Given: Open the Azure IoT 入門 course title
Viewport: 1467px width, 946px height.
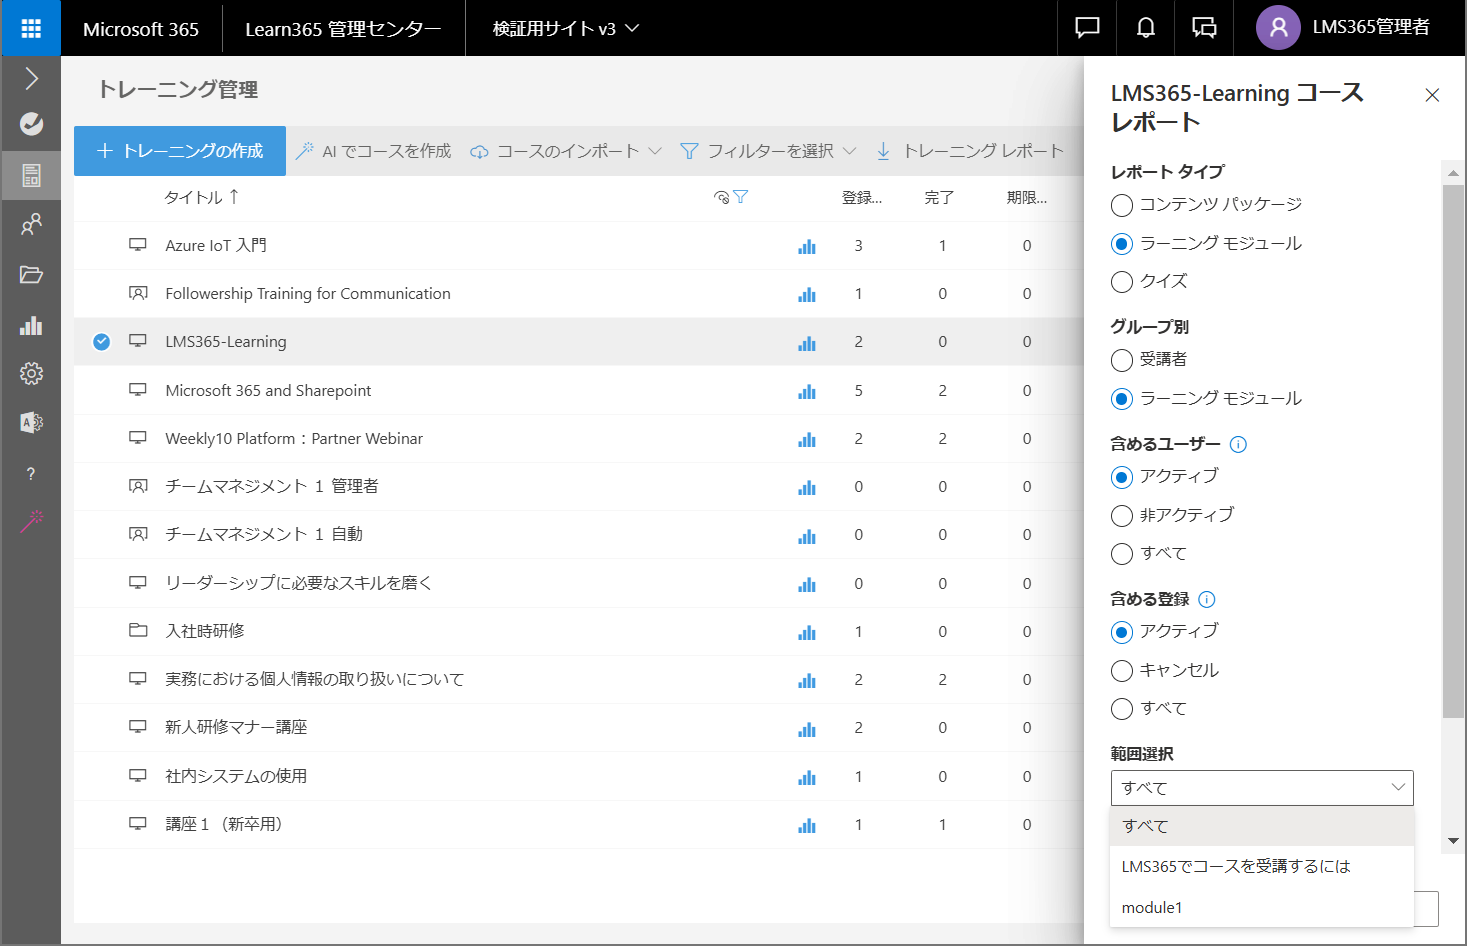Looking at the screenshot, I should (x=216, y=246).
